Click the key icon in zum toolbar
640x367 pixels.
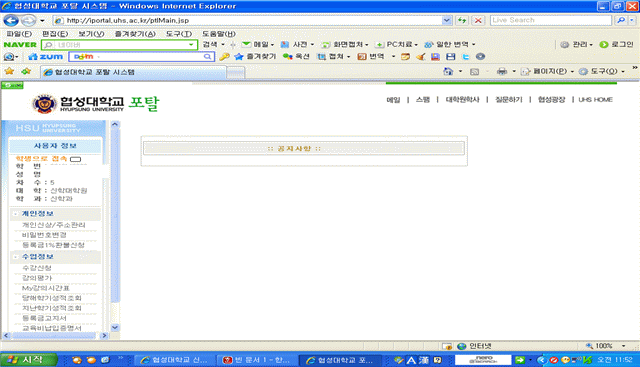click(x=224, y=57)
